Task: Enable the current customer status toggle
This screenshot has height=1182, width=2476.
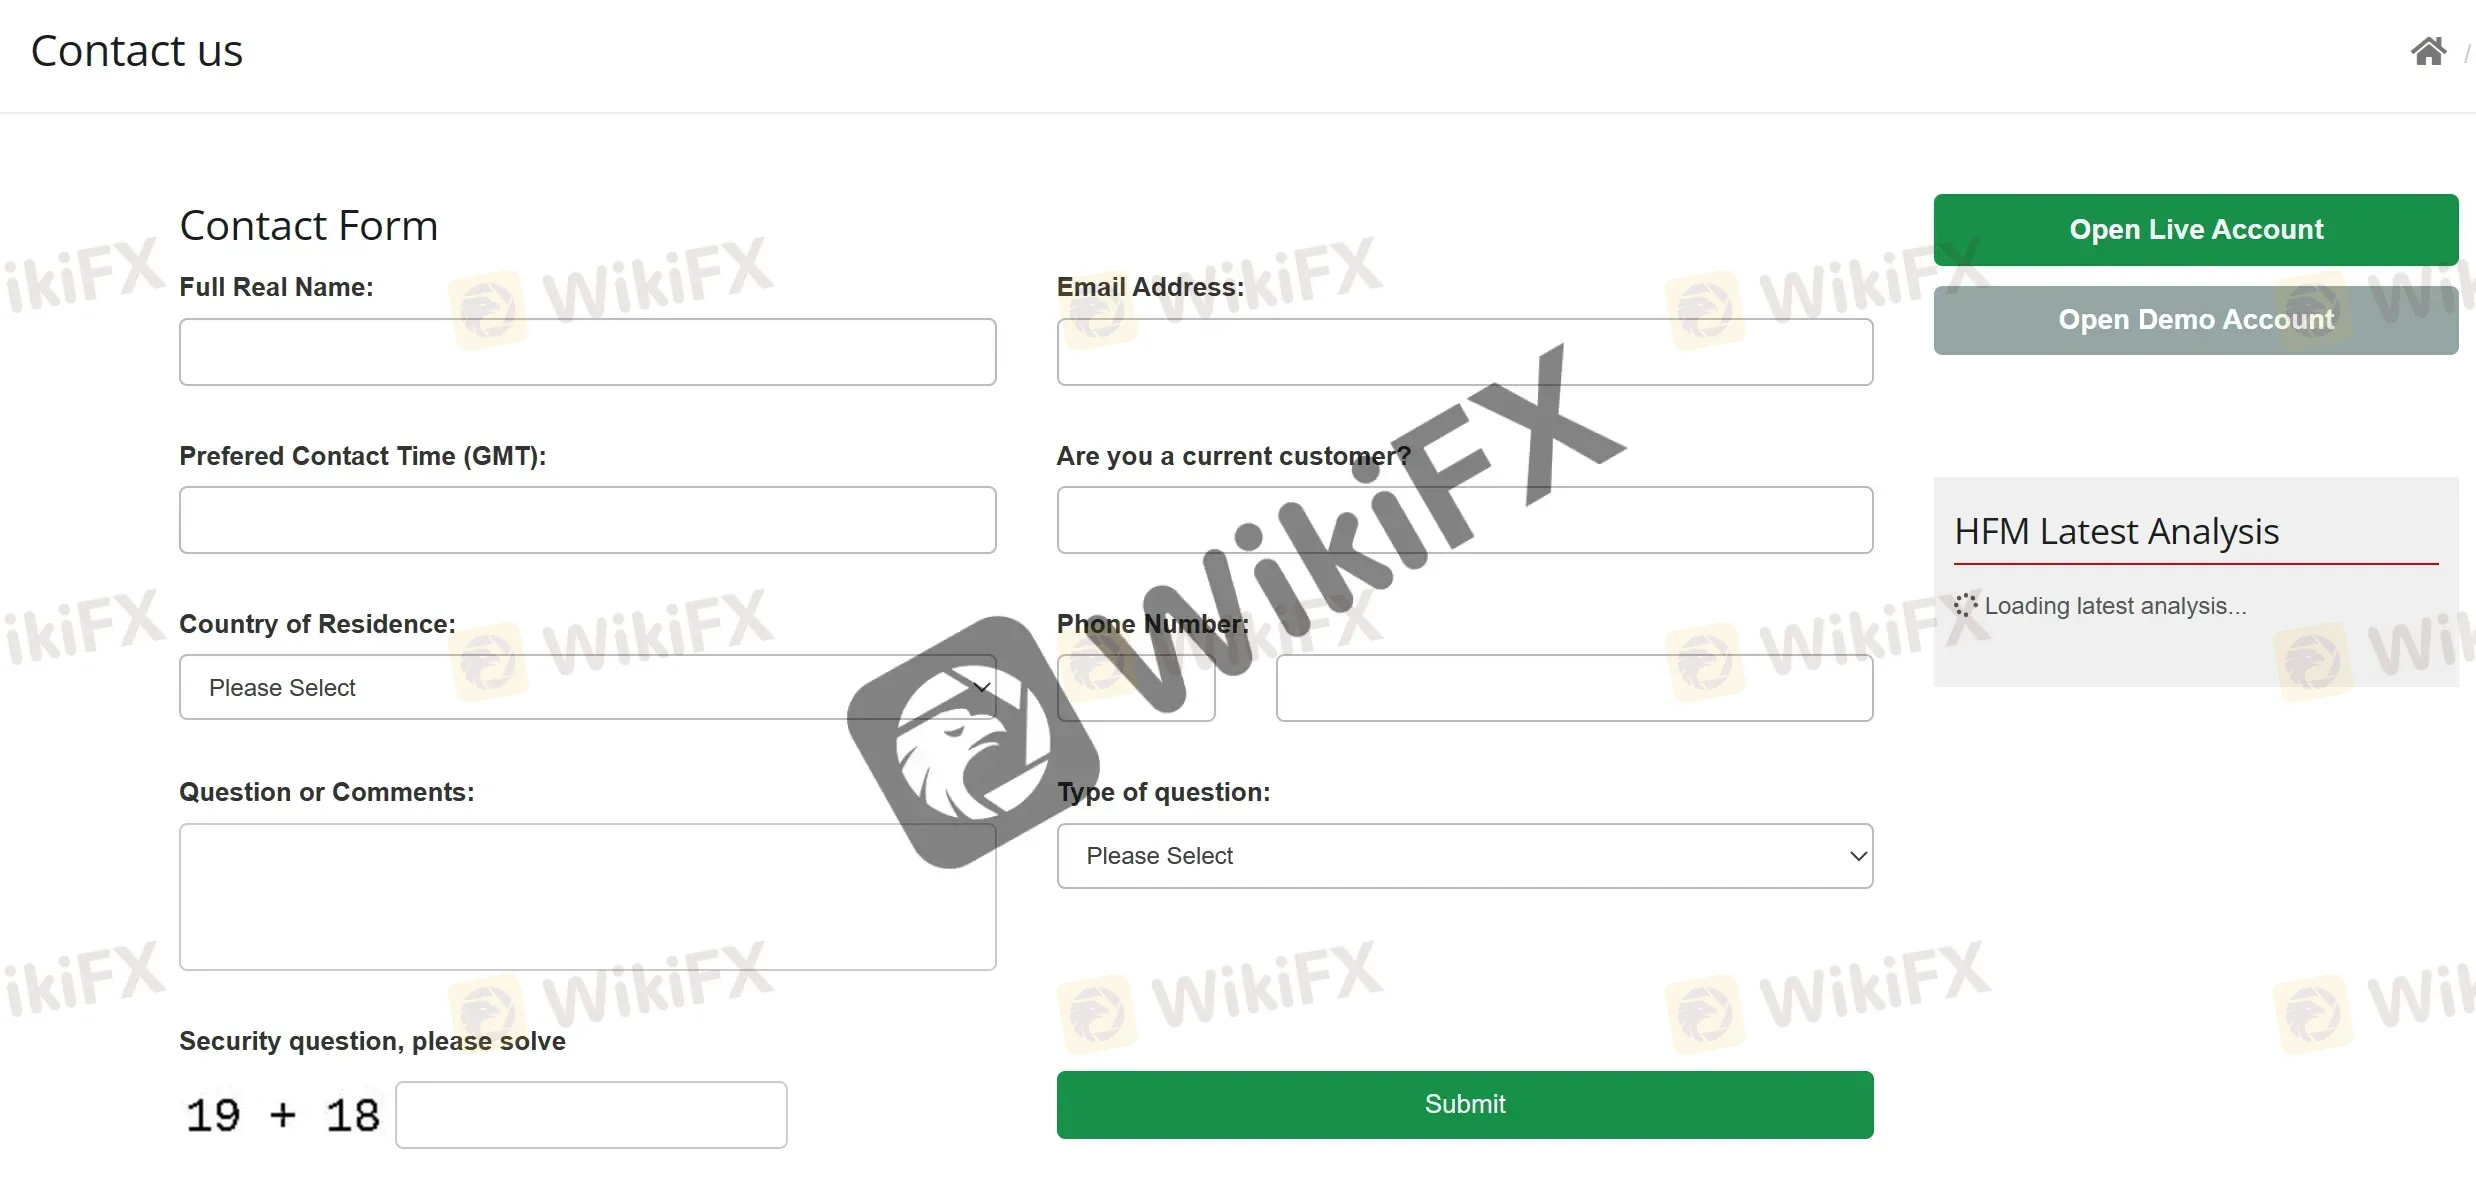Action: (x=1465, y=521)
